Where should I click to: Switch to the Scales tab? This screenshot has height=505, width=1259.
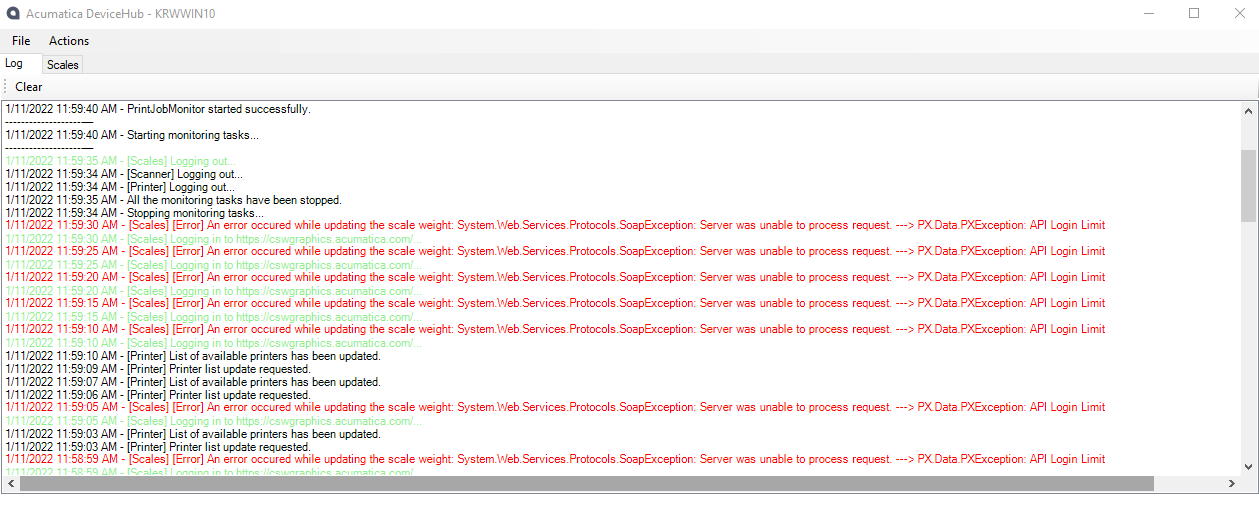tap(63, 65)
